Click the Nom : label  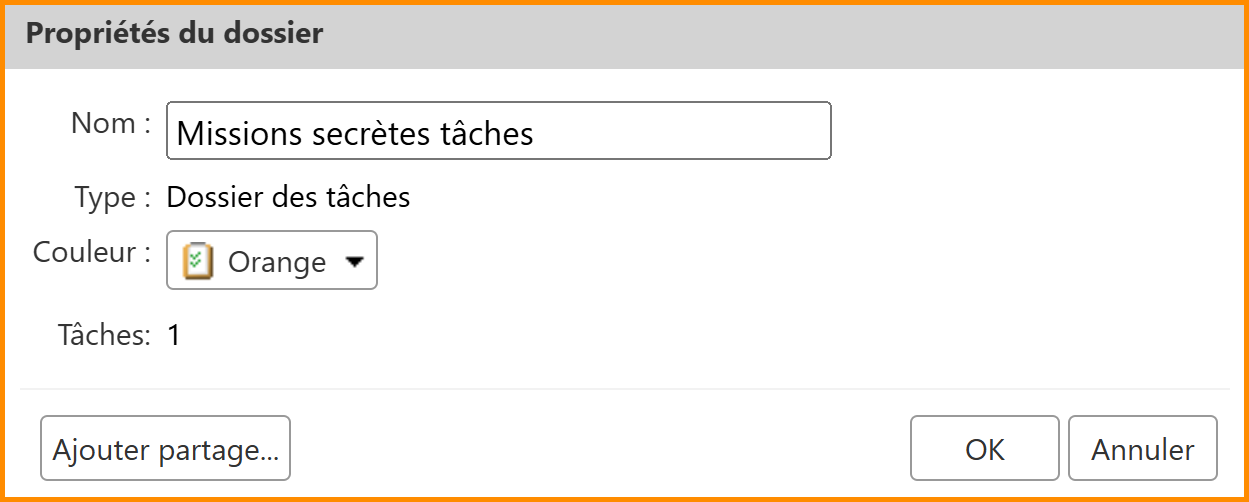point(110,124)
